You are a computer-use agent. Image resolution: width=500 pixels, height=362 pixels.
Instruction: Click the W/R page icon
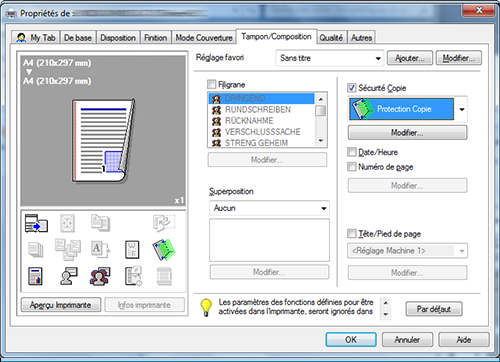click(x=132, y=250)
